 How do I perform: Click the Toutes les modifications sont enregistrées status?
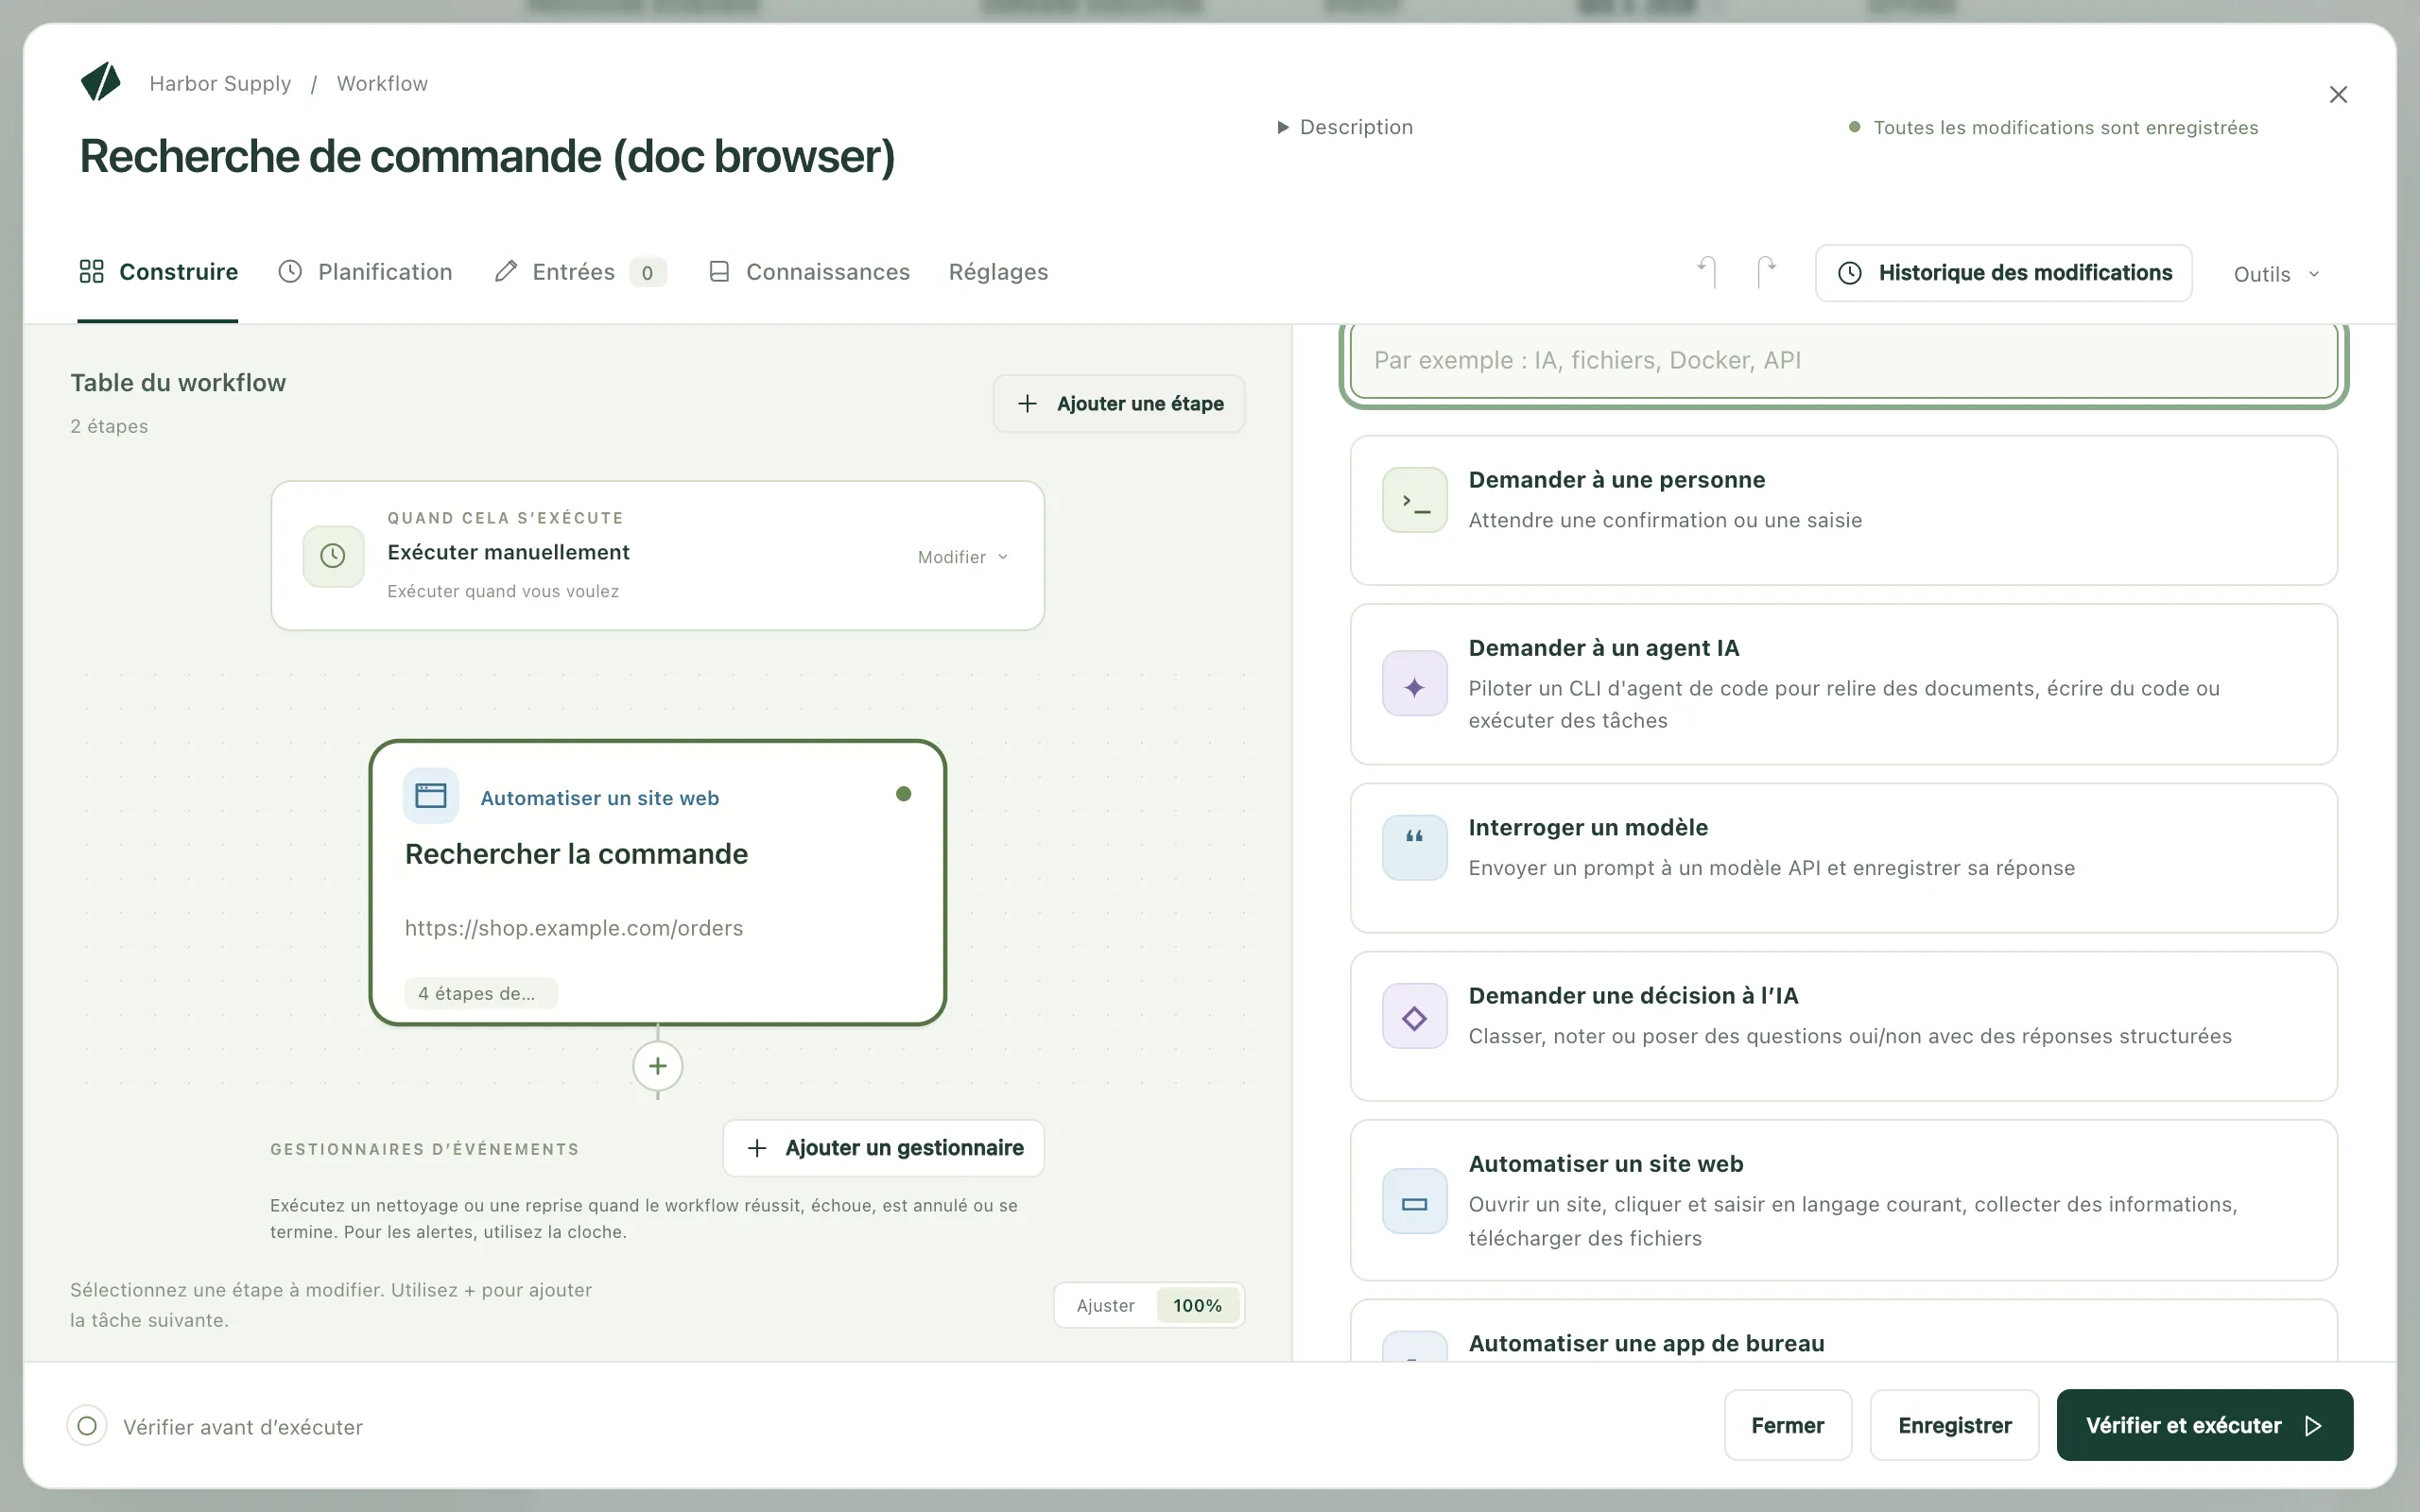[2053, 128]
